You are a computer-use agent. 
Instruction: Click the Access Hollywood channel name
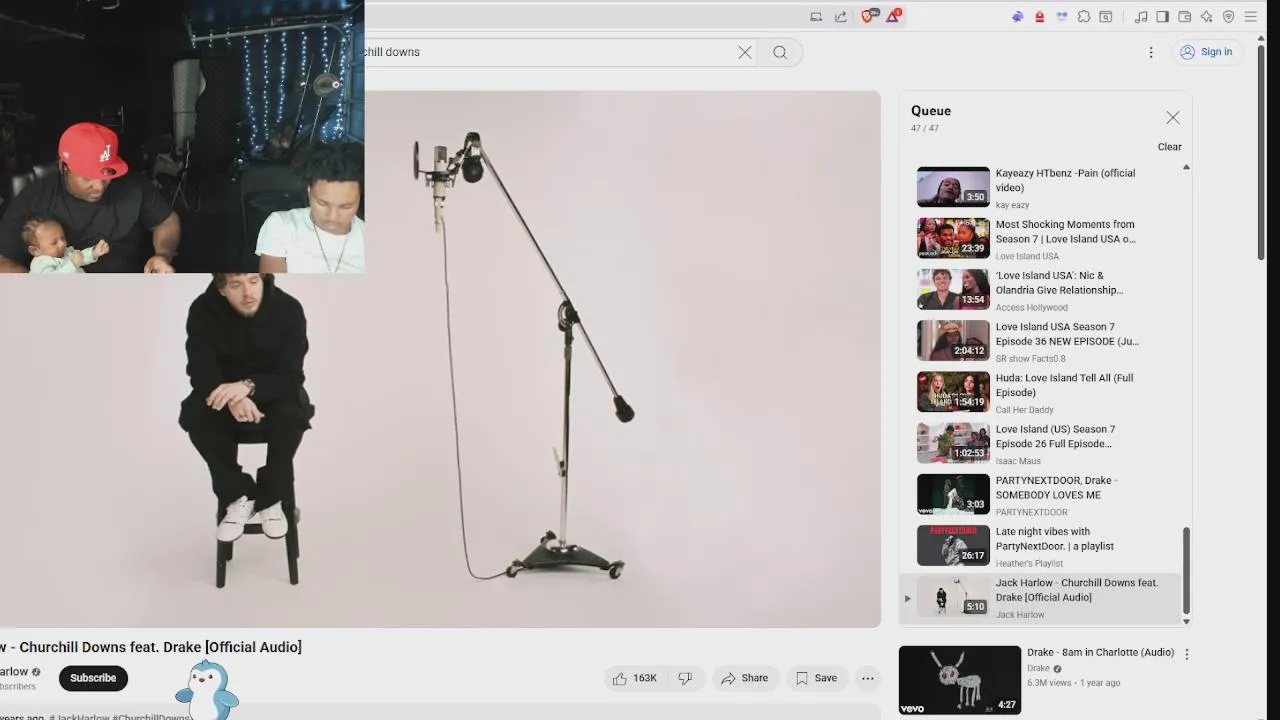pyautogui.click(x=1032, y=307)
